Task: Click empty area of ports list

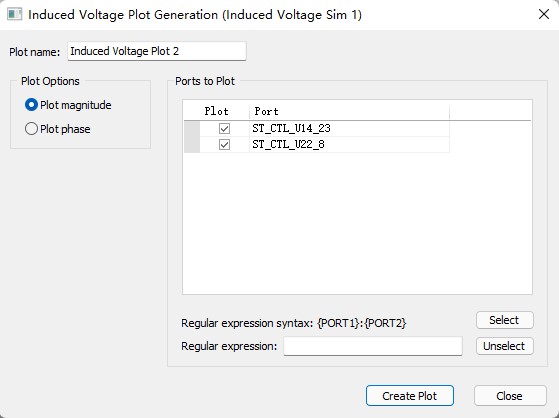Action: point(357,223)
